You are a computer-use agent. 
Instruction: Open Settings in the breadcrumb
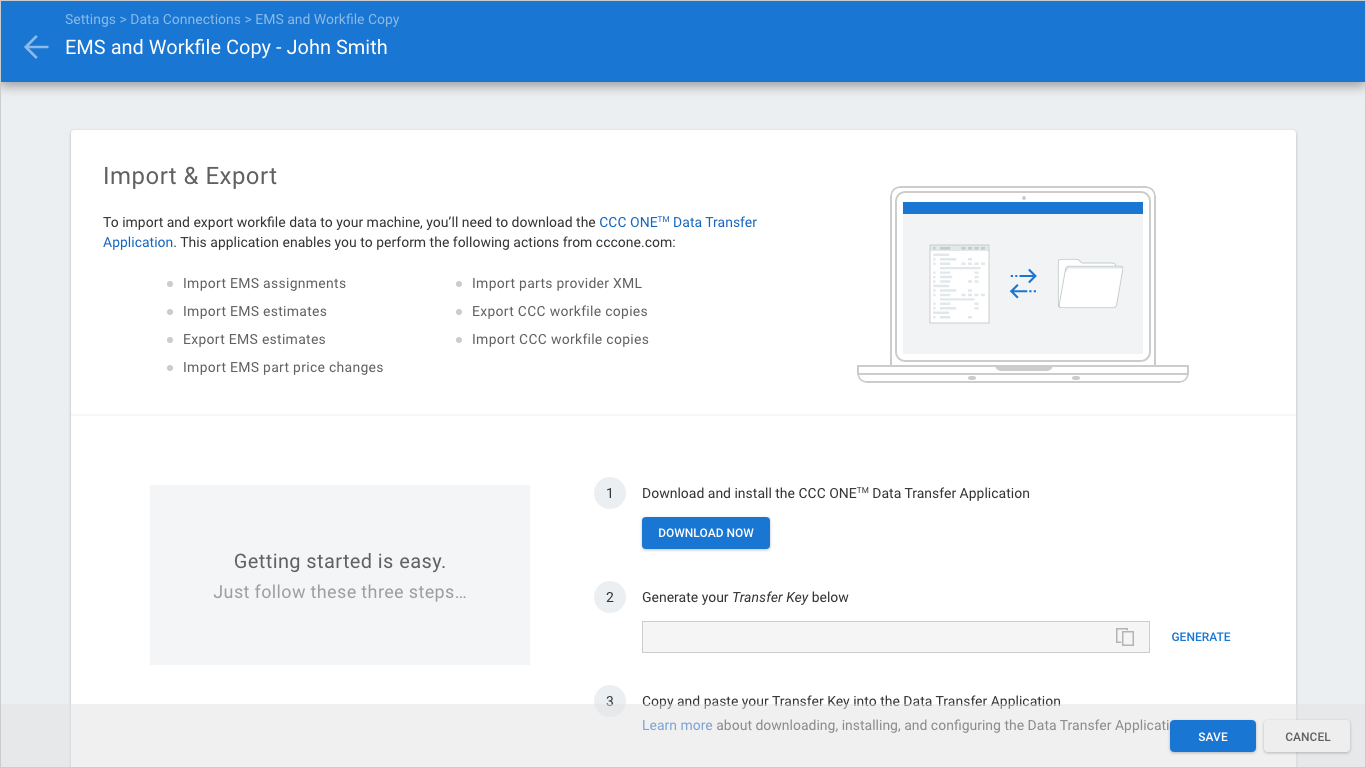[x=90, y=19]
